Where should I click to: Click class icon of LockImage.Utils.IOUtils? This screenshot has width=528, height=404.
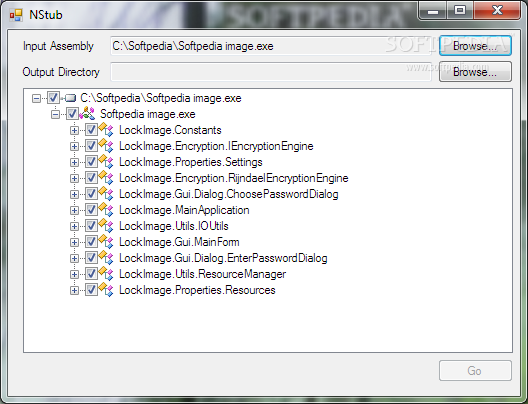coord(106,226)
